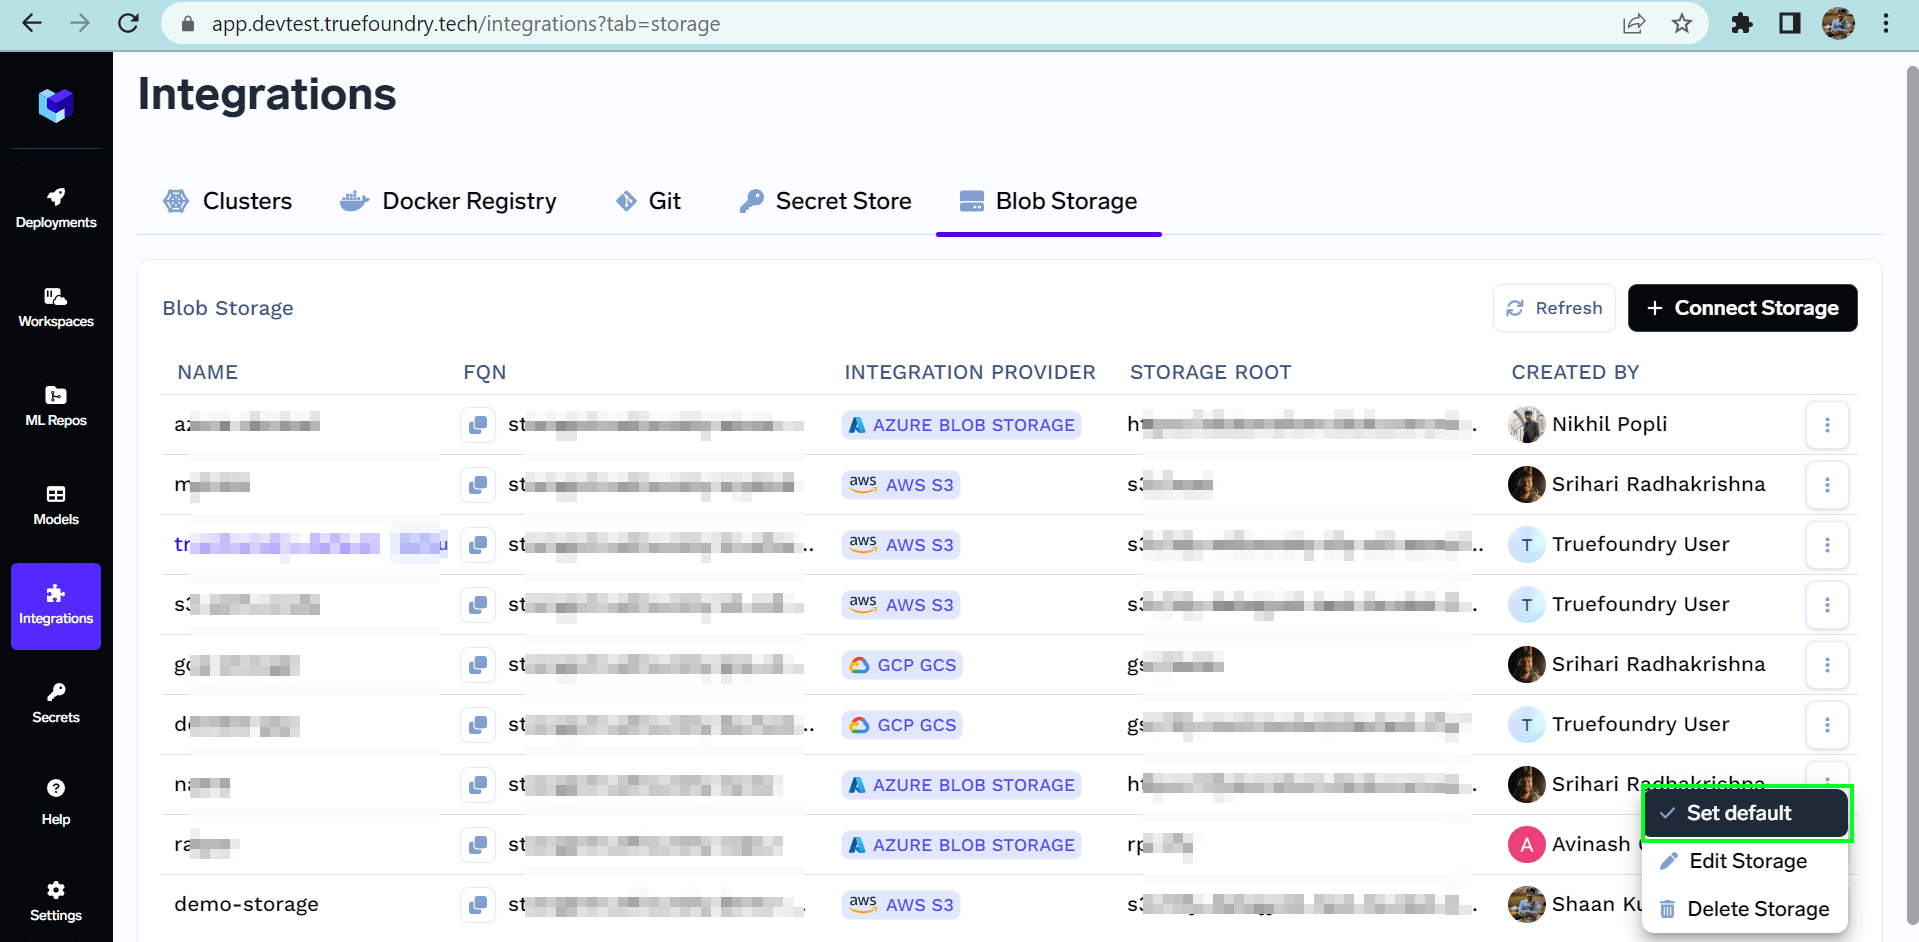Choose Delete Storage in the menu
Screen dimensions: 1919x942
pos(1745,909)
